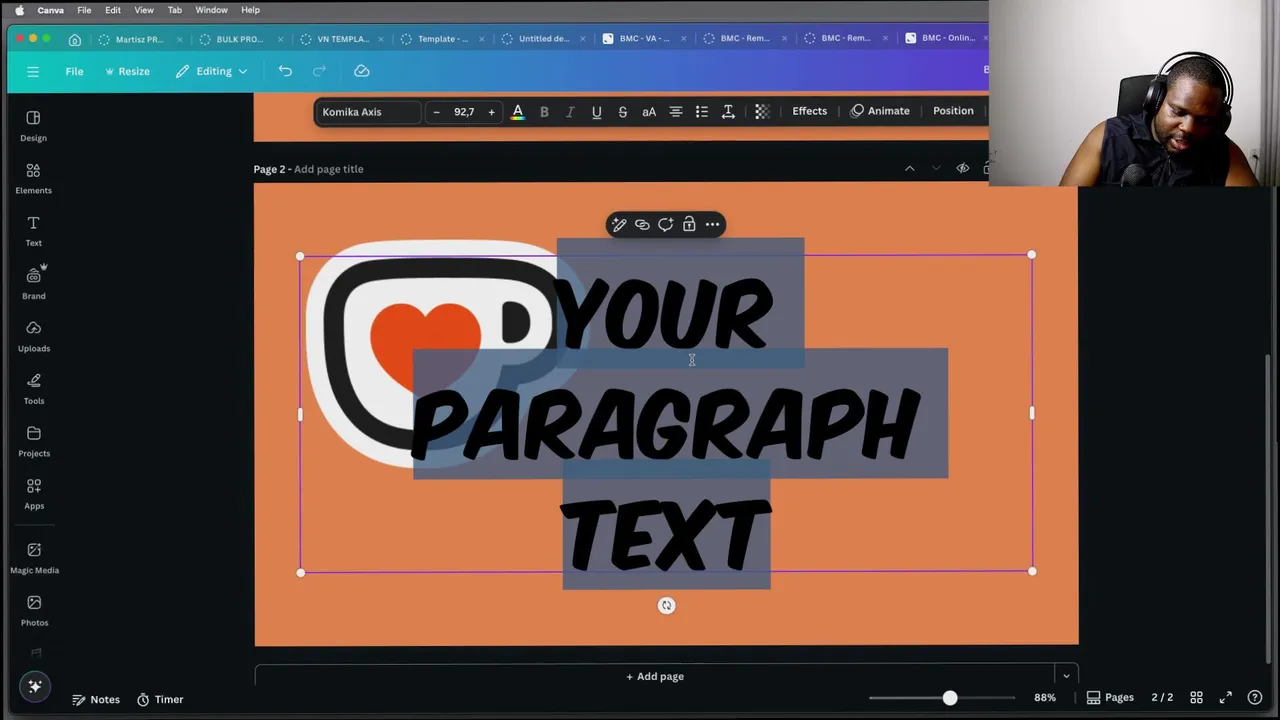
Task: Open the Editing mode dropdown
Action: [211, 71]
